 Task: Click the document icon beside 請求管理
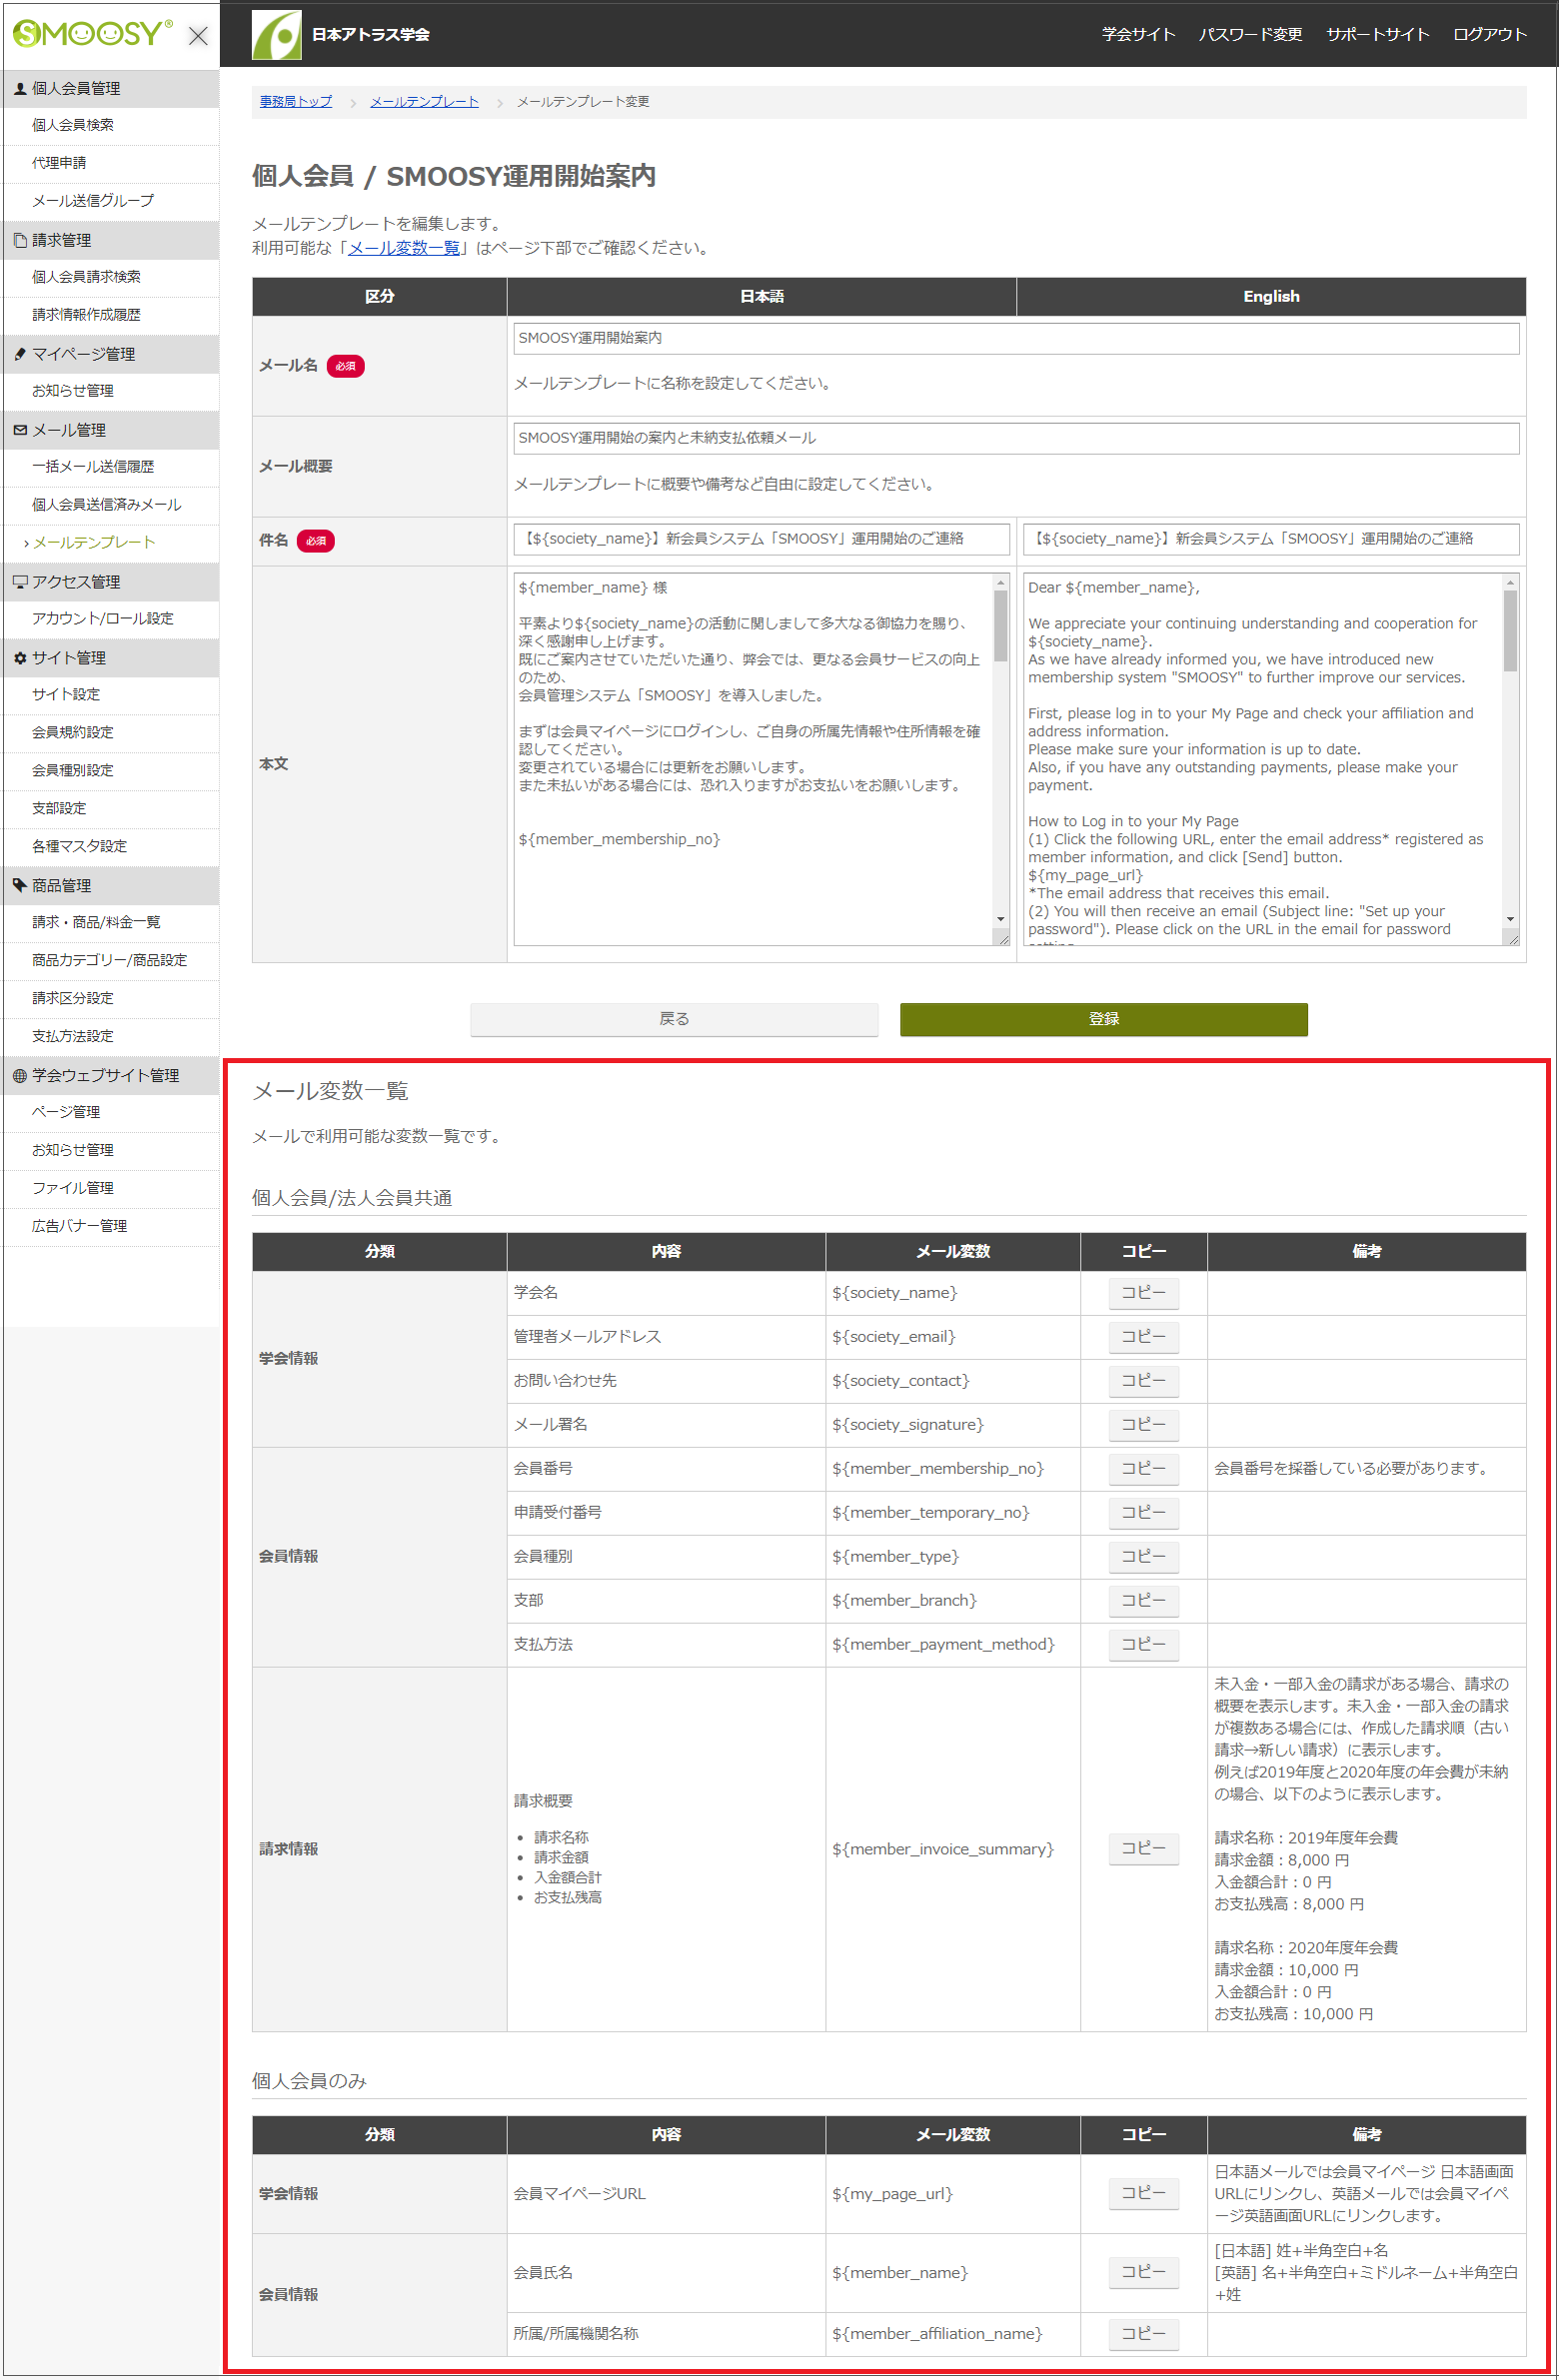[20, 241]
